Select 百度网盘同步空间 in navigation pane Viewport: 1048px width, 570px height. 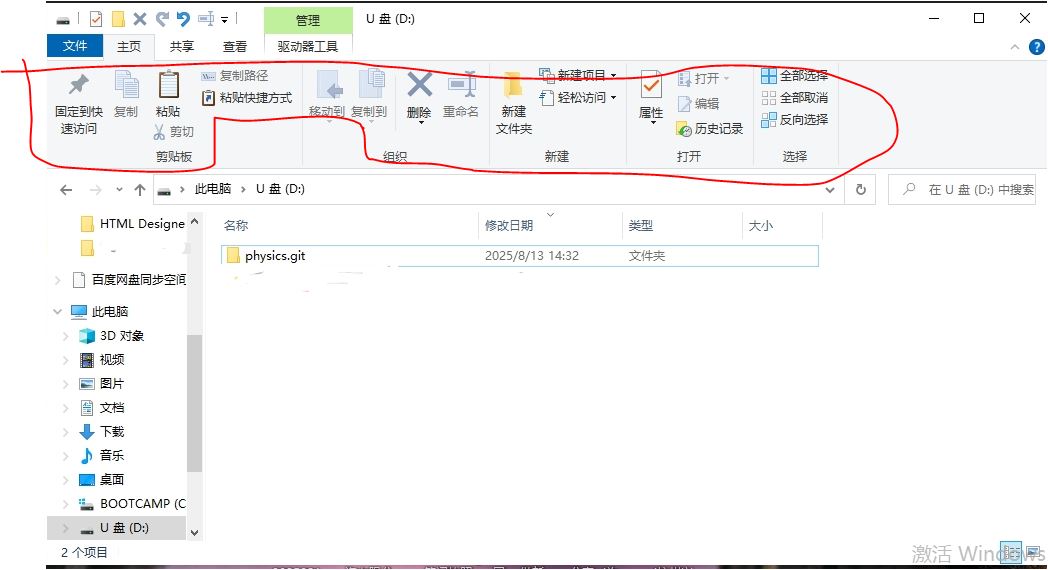[x=129, y=279]
